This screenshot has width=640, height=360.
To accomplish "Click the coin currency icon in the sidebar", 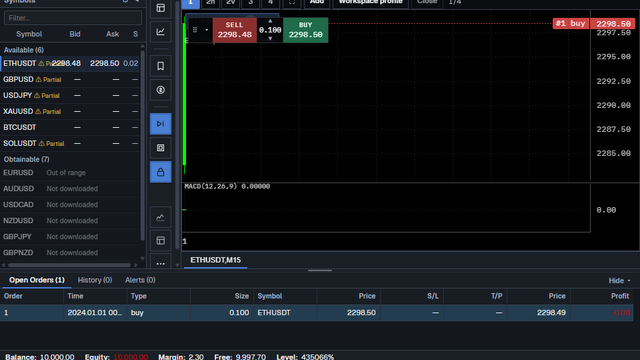I will click(160, 90).
